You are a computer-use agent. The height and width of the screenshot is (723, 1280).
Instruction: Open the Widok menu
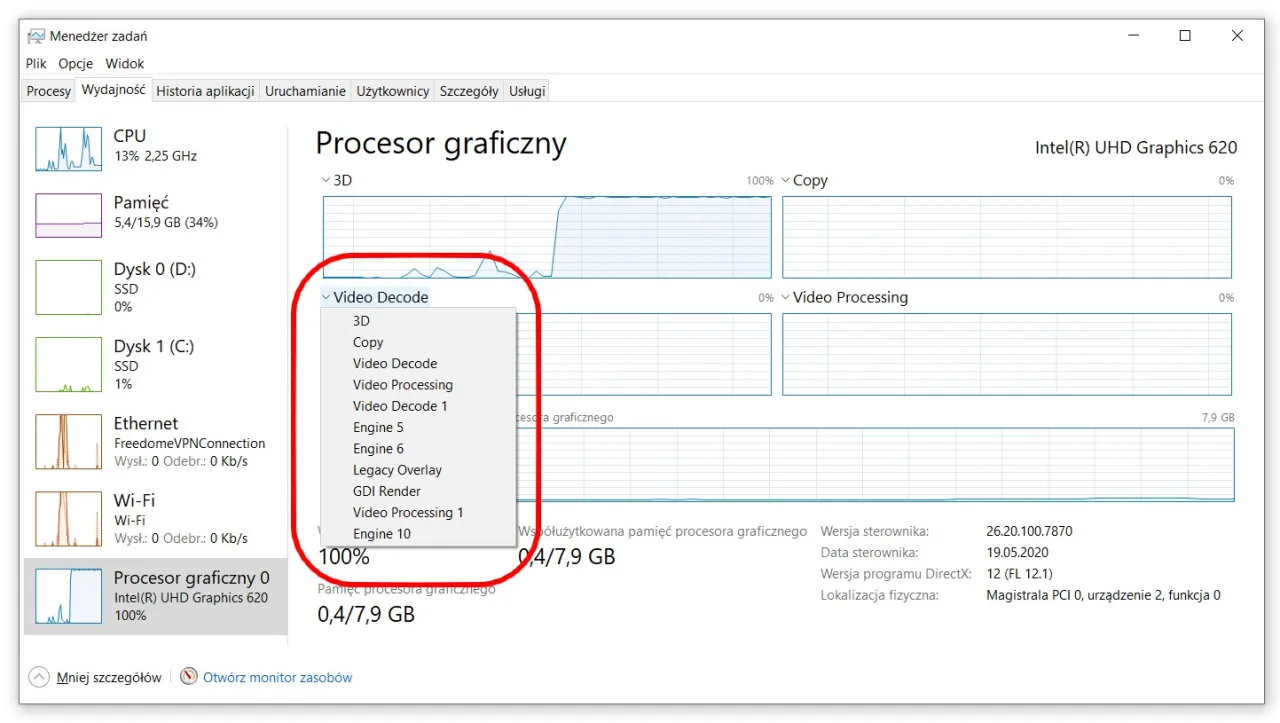click(x=124, y=63)
